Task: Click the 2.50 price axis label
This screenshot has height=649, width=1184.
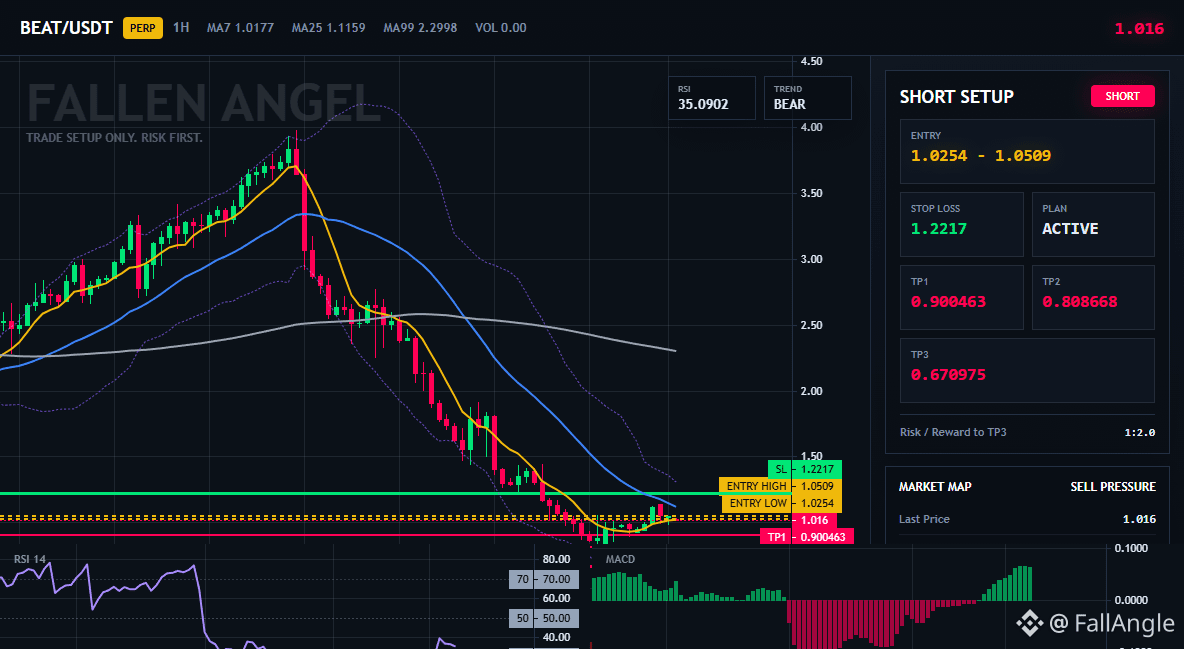Action: [x=810, y=325]
